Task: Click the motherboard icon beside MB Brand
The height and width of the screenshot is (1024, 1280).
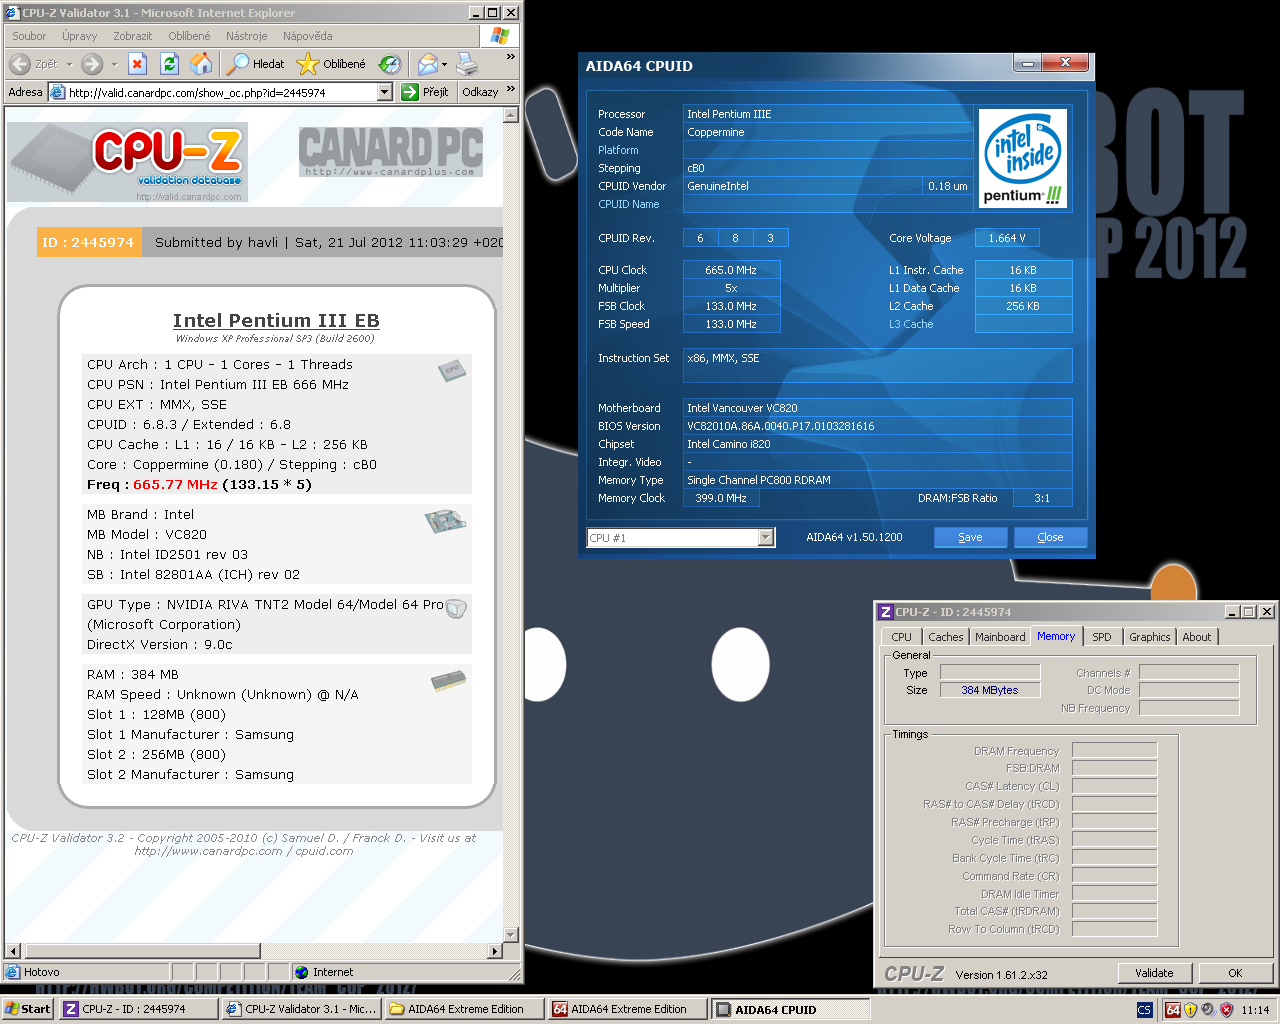Action: point(445,520)
